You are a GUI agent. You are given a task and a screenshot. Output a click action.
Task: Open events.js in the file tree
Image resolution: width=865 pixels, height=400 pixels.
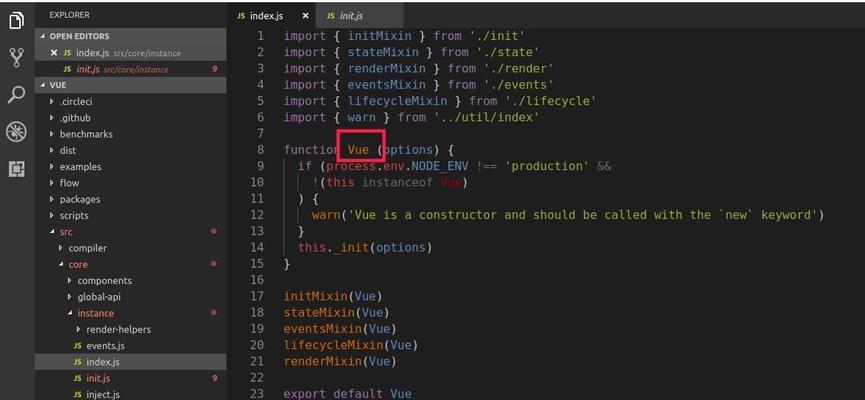[x=105, y=346]
